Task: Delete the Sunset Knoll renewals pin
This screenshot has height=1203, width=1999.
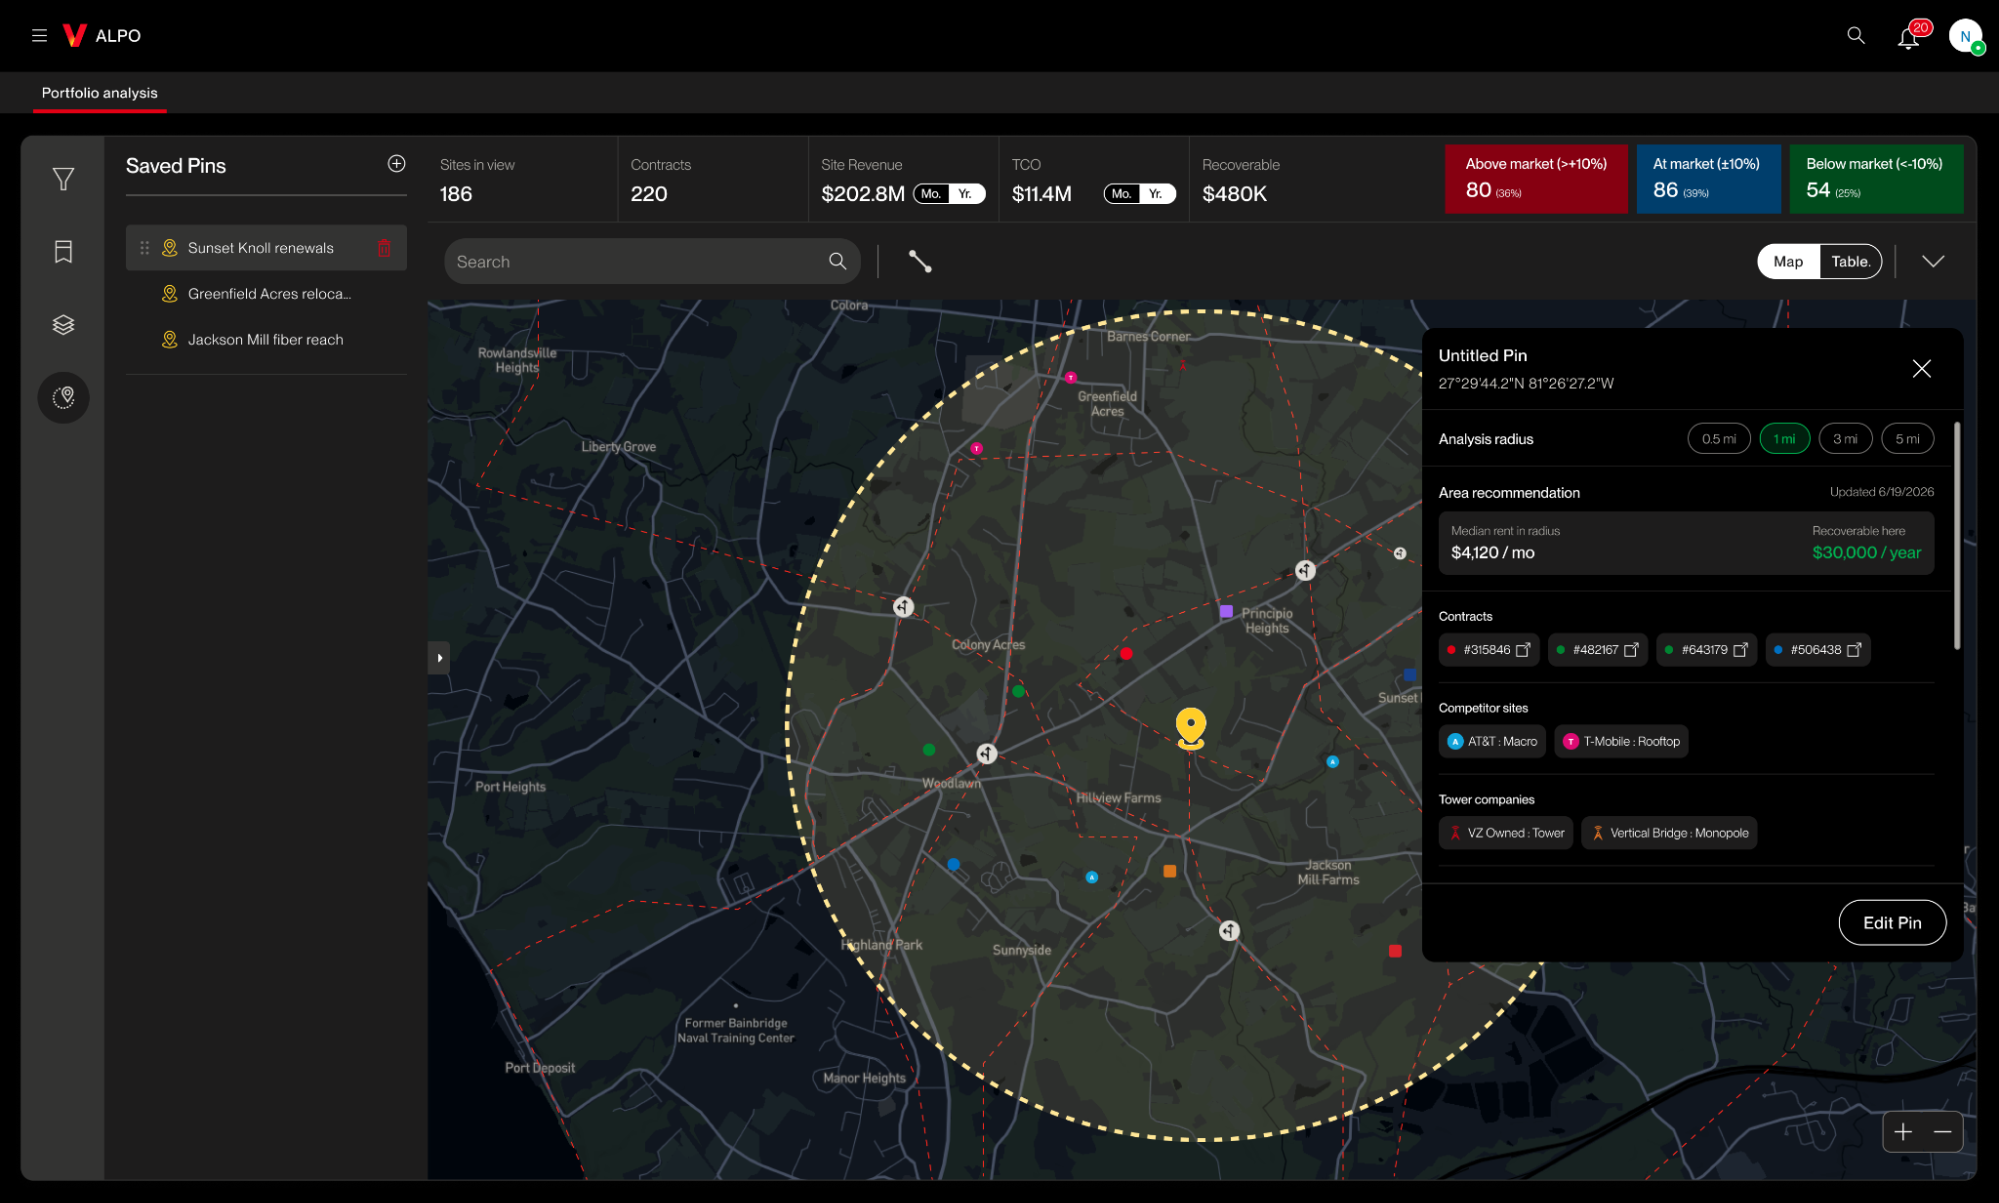Action: (x=384, y=248)
